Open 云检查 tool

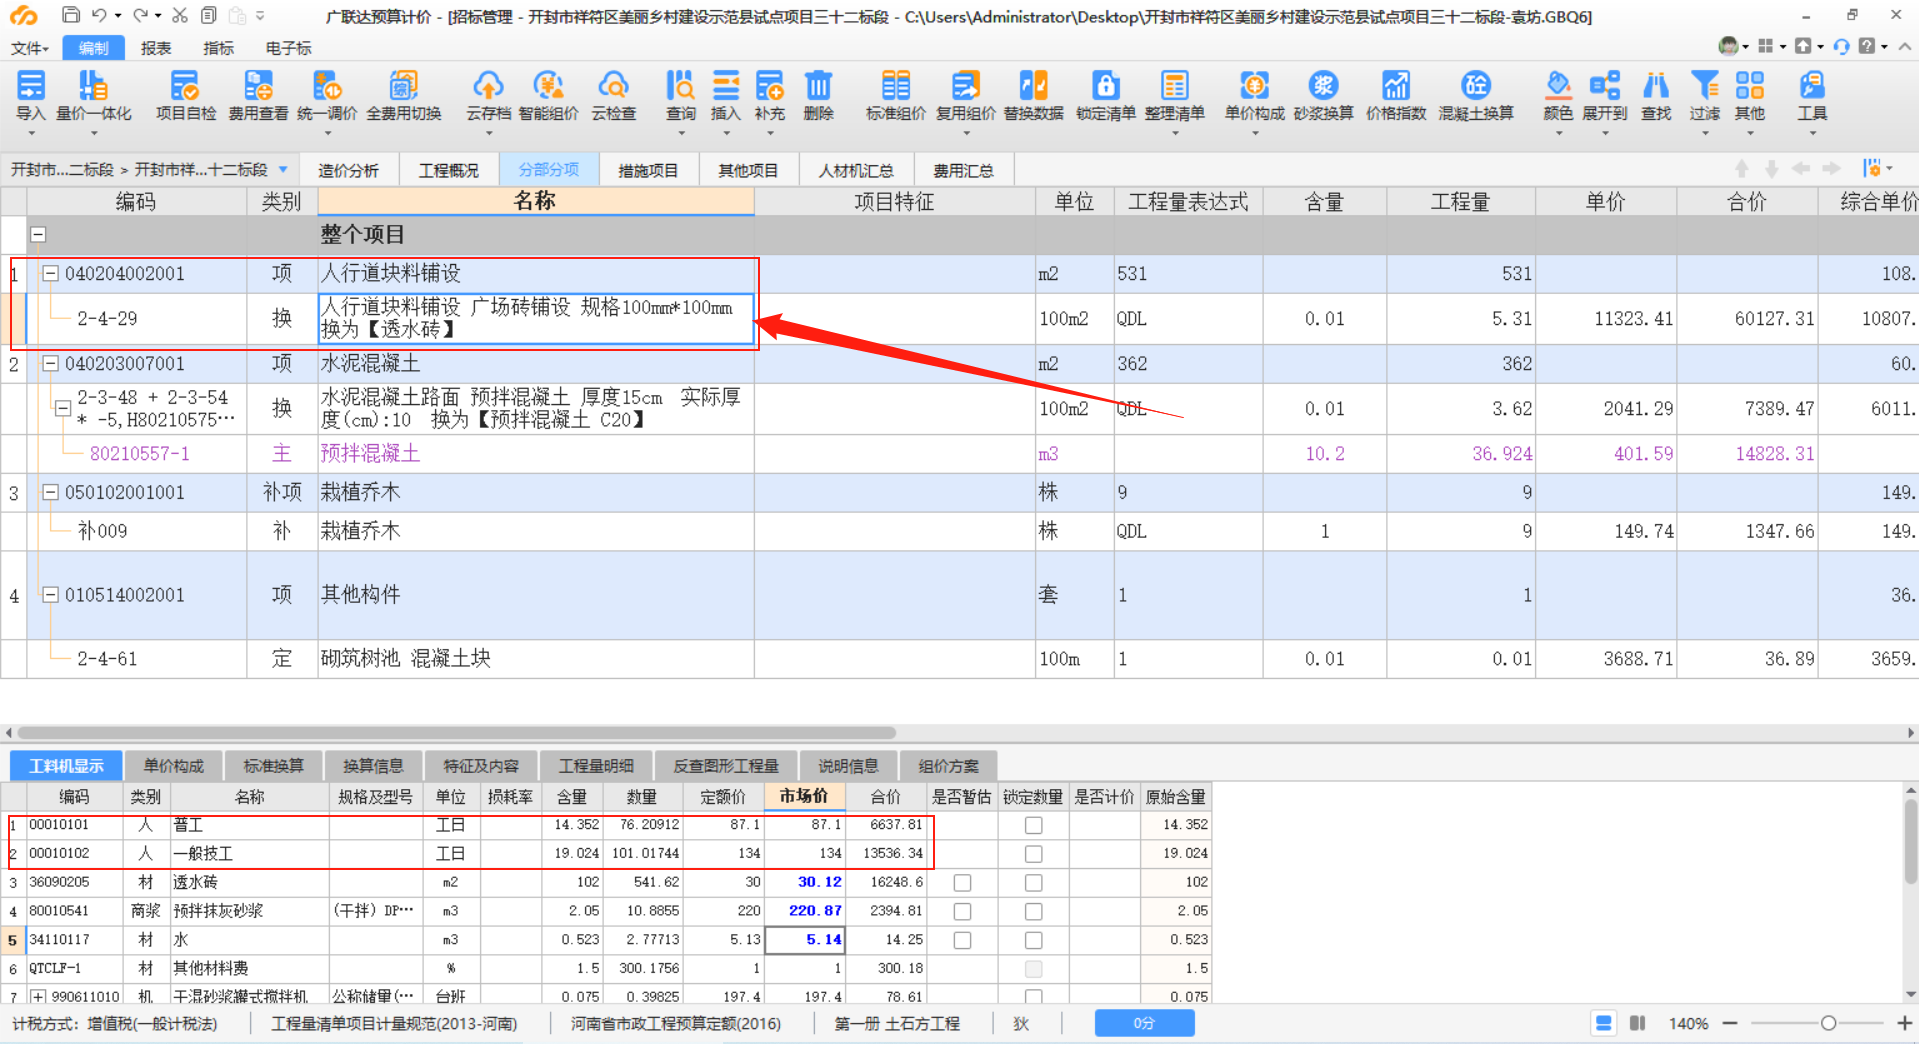coord(613,95)
